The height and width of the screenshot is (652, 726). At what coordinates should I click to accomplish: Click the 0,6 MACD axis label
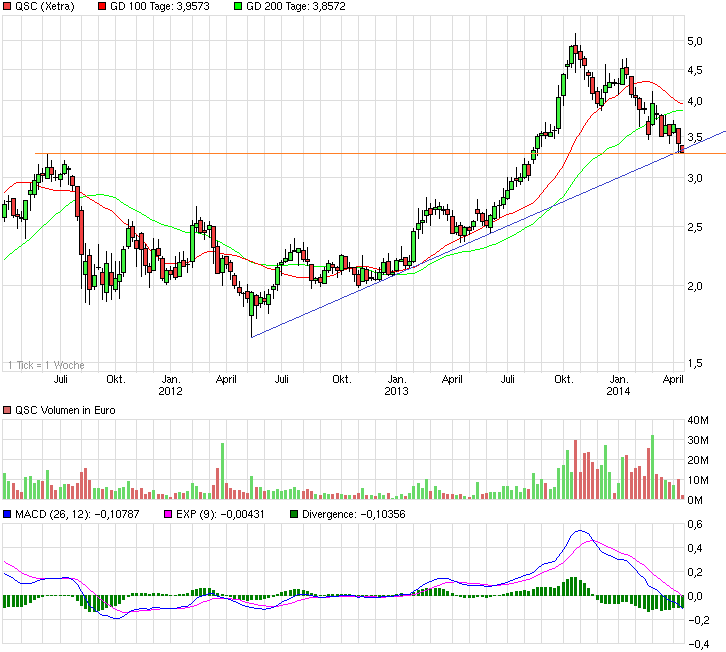point(695,525)
